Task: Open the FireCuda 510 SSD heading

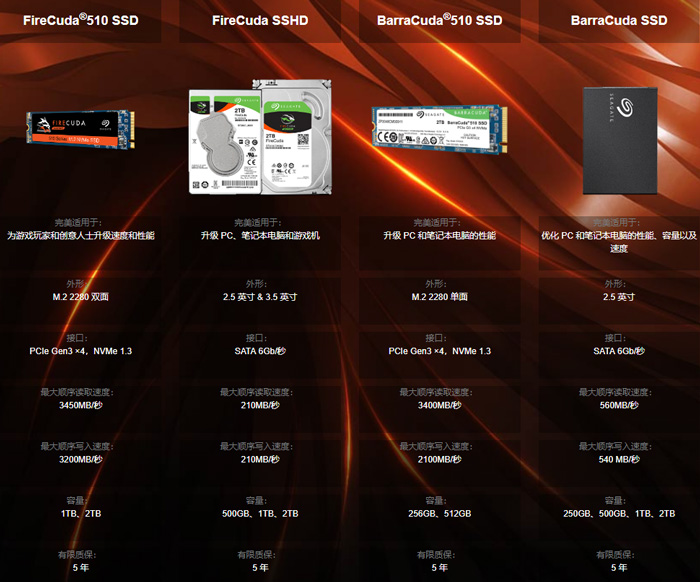Action: pos(81,20)
